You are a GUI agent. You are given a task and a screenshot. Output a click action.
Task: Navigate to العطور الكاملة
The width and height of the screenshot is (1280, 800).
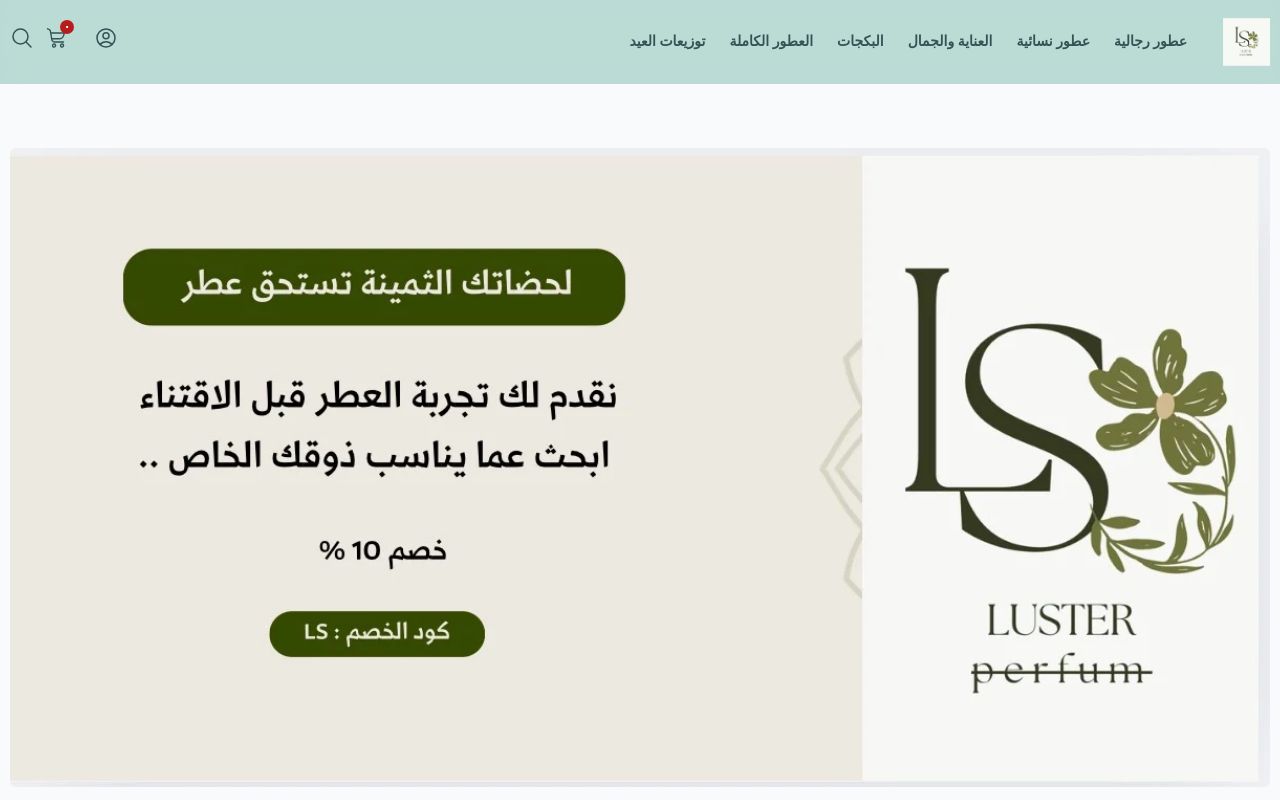(x=771, y=41)
